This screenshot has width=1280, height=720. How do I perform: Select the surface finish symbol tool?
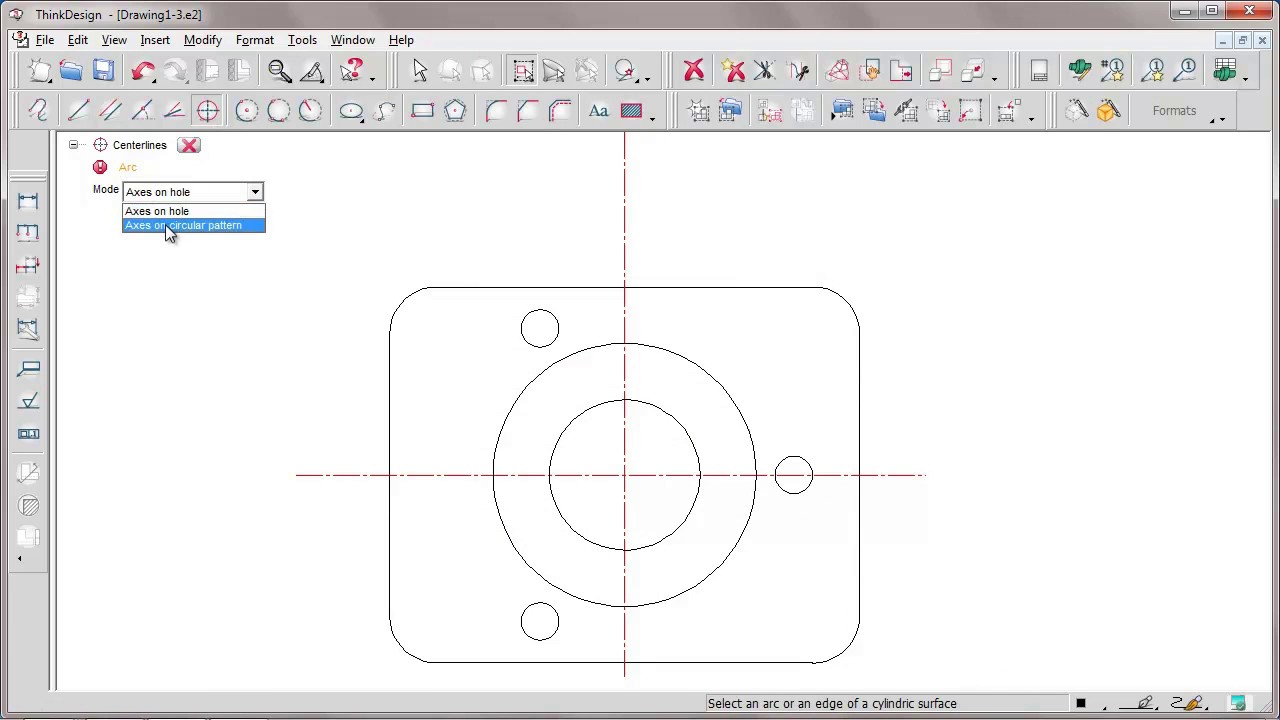28,401
